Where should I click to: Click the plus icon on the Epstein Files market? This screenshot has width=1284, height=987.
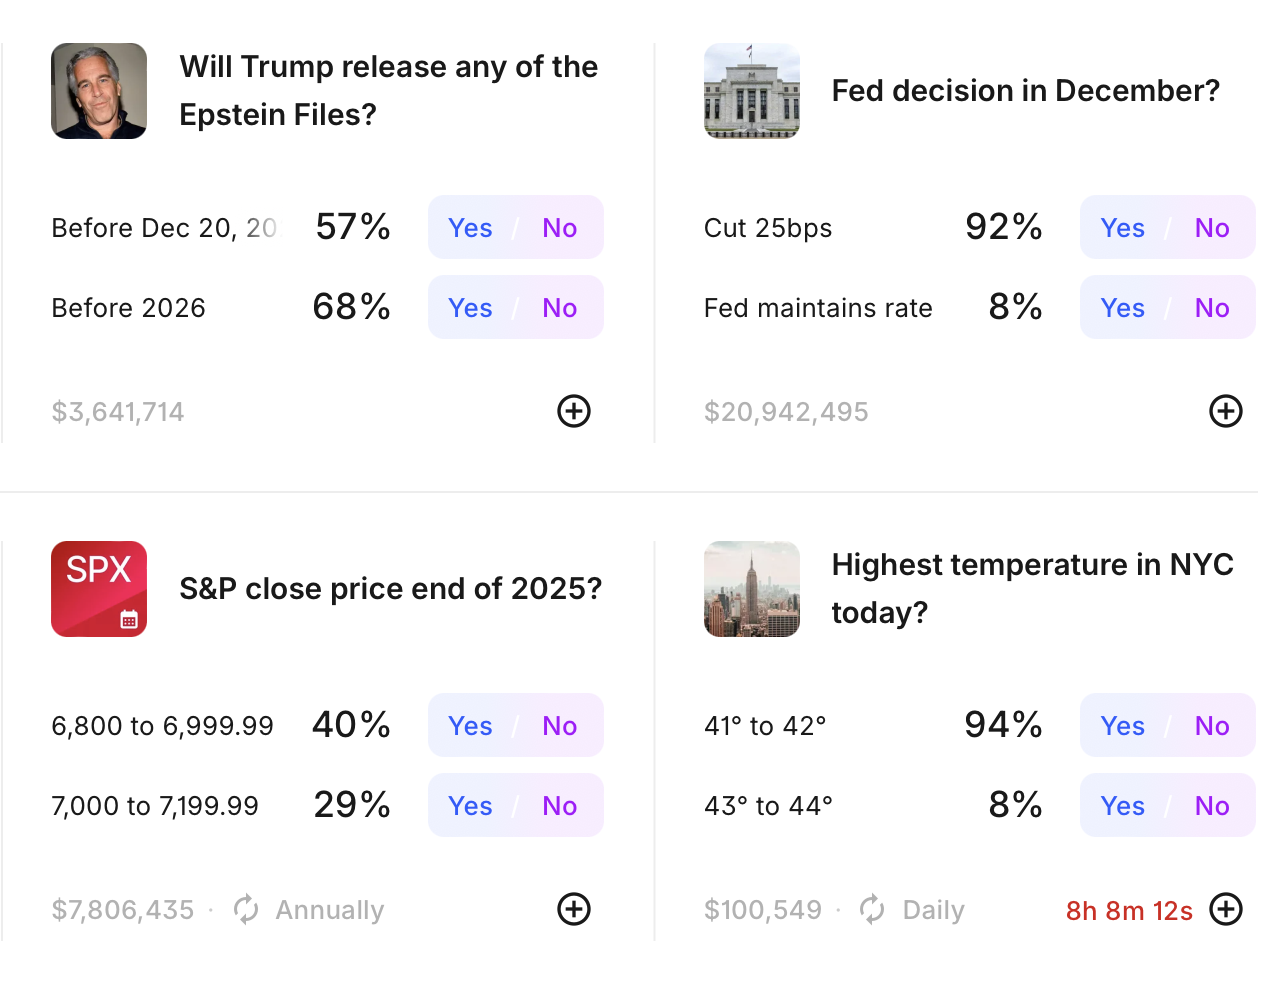coord(573,411)
